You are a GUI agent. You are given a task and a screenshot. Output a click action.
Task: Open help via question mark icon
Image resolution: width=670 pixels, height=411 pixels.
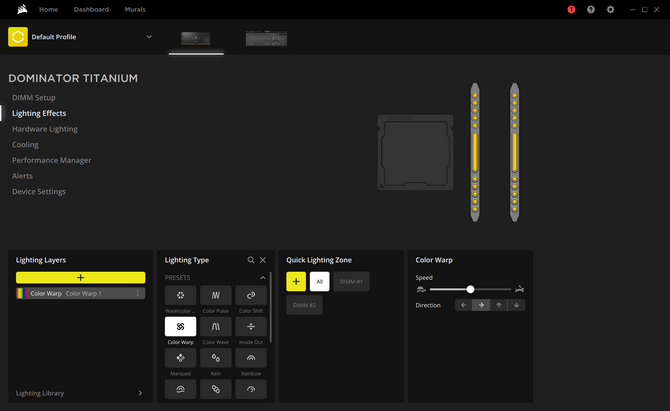coord(591,9)
